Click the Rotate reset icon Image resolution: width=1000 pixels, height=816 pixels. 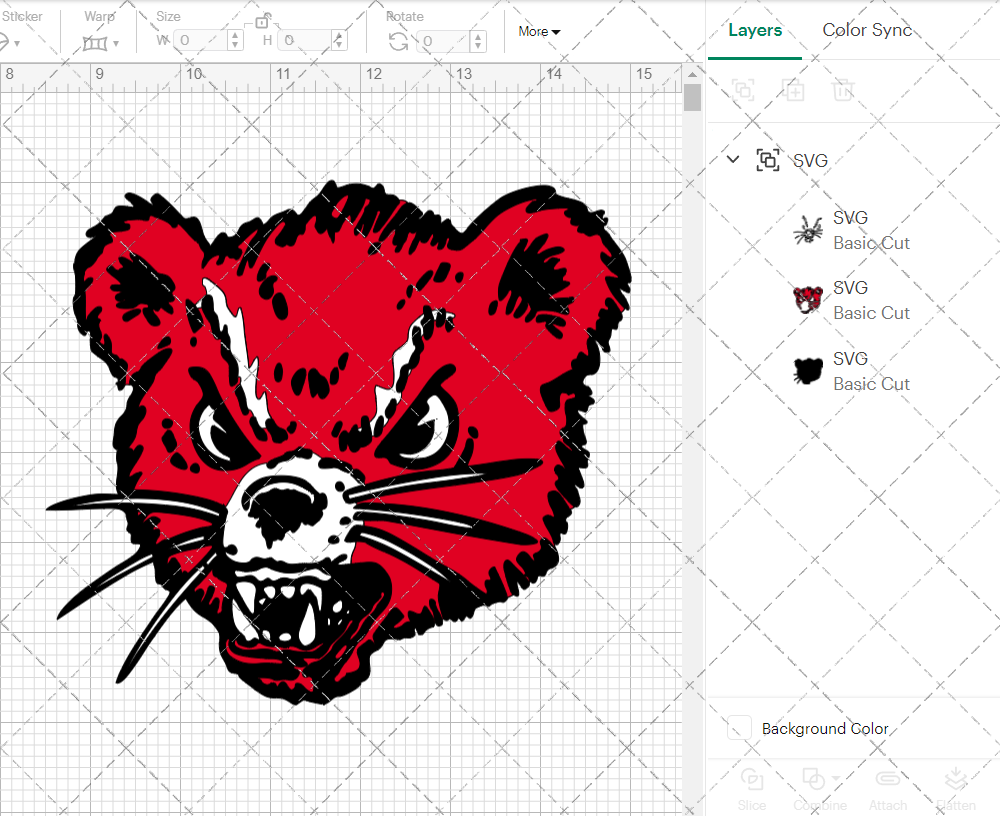click(398, 42)
